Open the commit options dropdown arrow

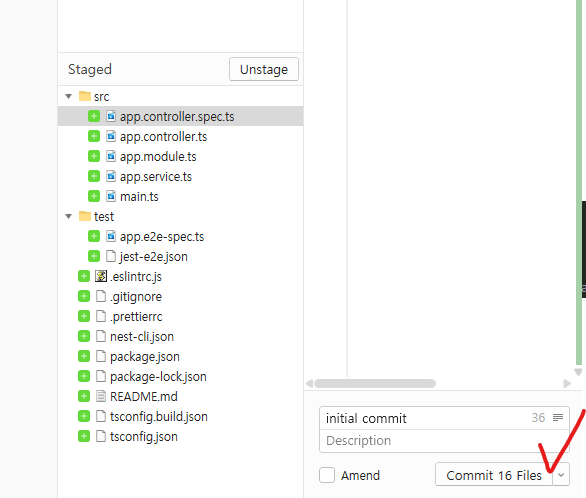[561, 475]
